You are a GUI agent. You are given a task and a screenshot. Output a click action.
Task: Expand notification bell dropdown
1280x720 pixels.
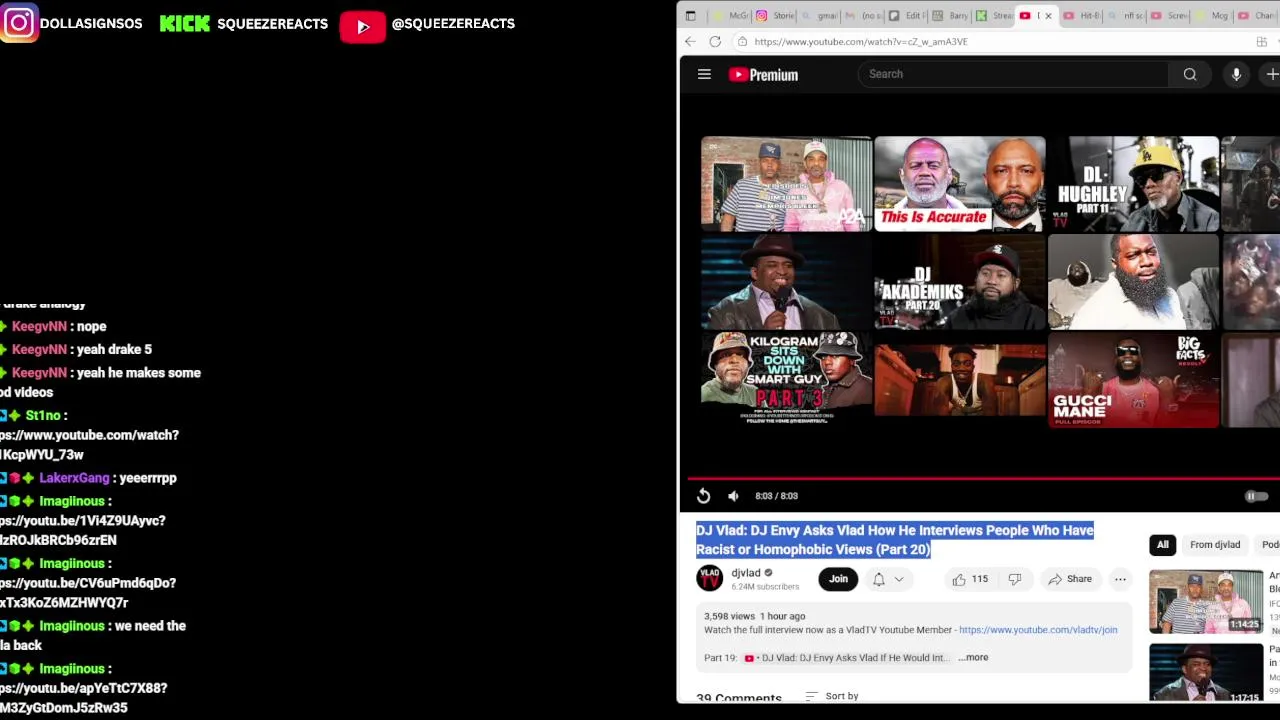click(x=888, y=579)
